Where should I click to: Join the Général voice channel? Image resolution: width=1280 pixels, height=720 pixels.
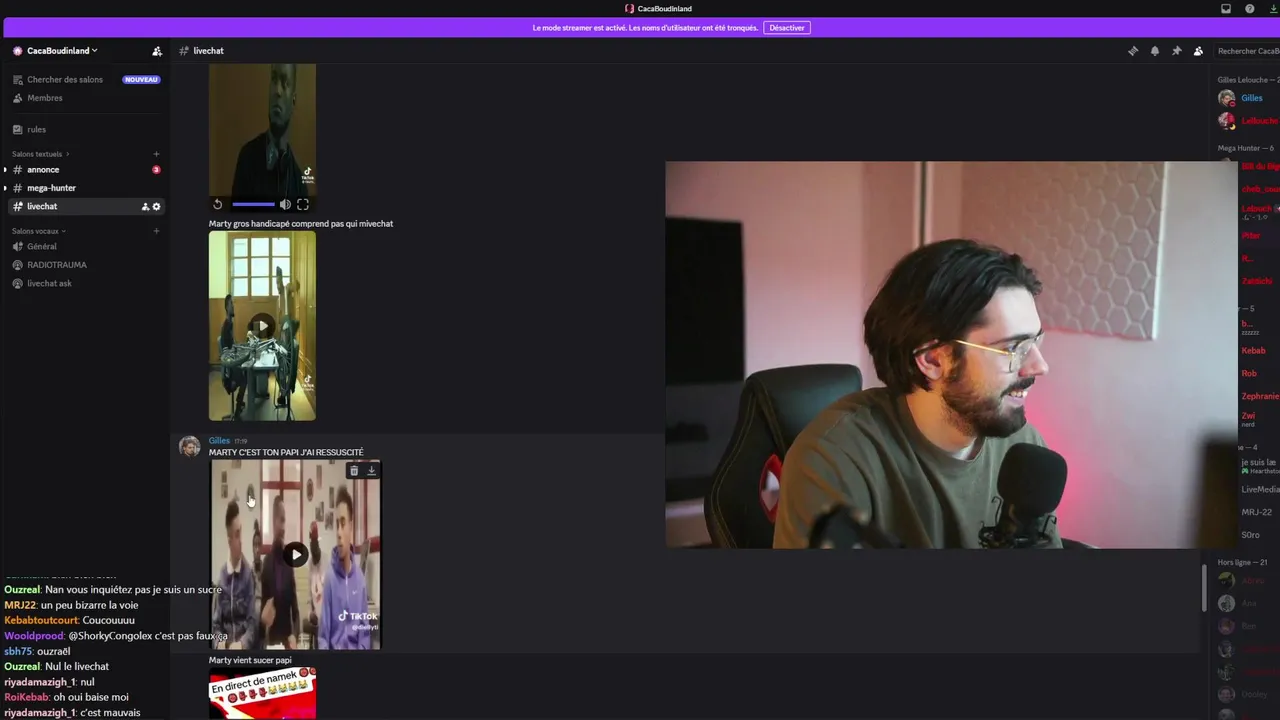tap(42, 246)
